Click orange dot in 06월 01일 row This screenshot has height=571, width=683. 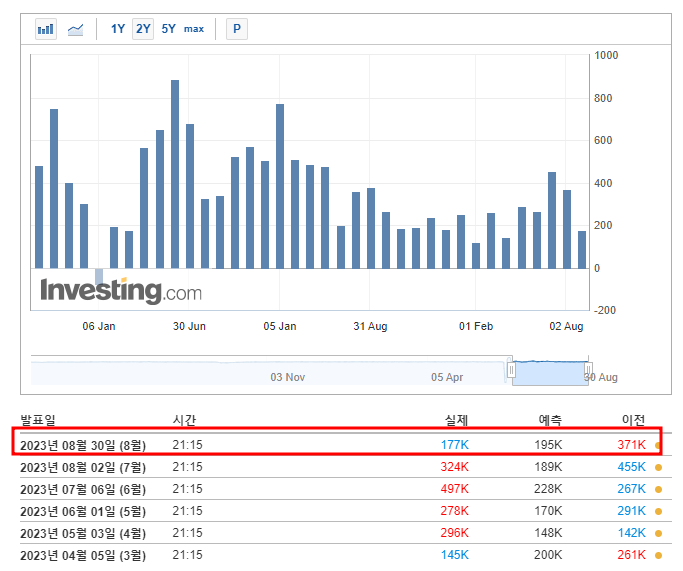pyautogui.click(x=658, y=511)
